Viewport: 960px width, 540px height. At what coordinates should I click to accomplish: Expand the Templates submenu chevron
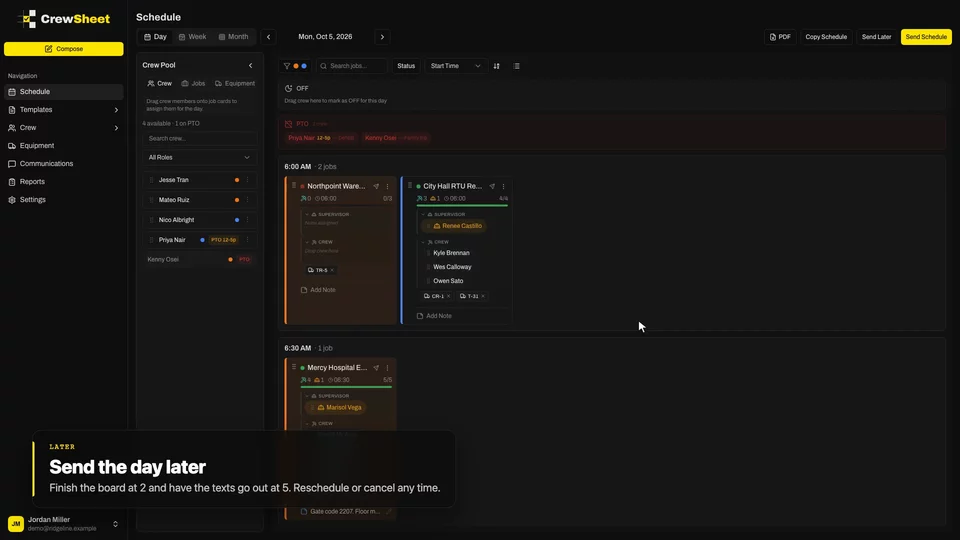coord(116,110)
